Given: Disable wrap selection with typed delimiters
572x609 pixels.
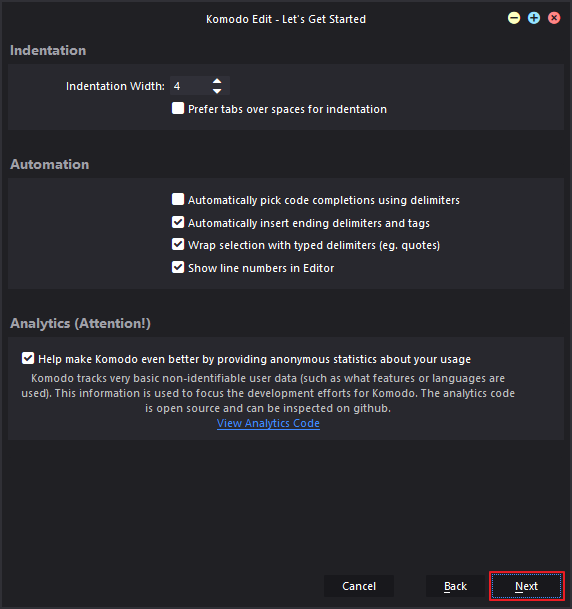Looking at the screenshot, I should pyautogui.click(x=178, y=244).
